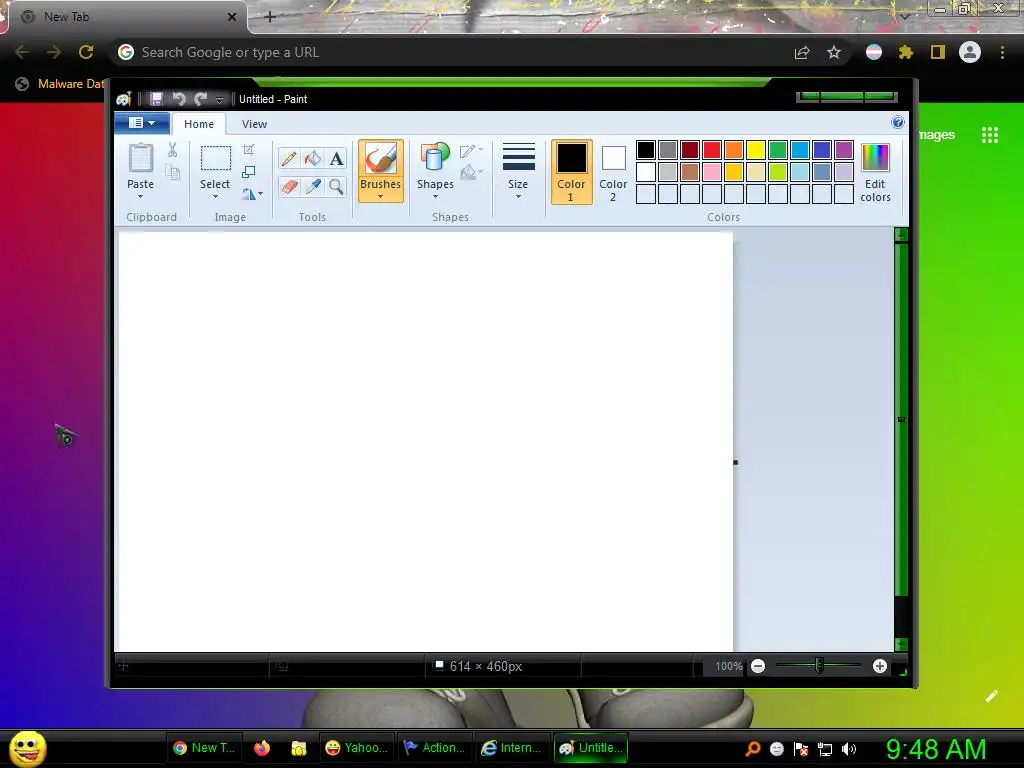Click the Chrome share page icon
The height and width of the screenshot is (768, 1024).
click(x=802, y=52)
